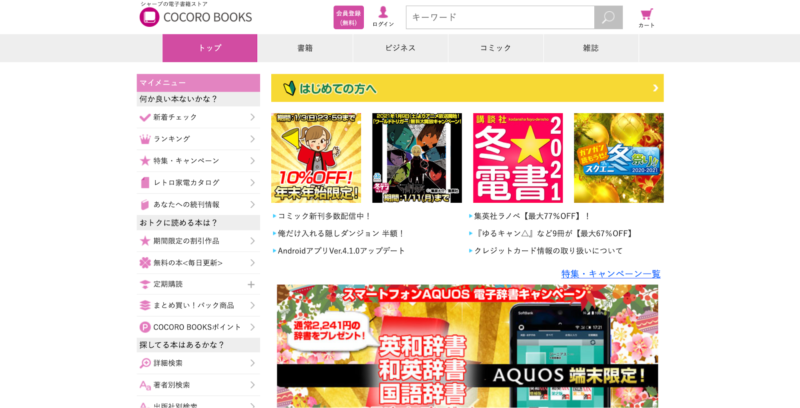The height and width of the screenshot is (408, 800).
Task: Click the COCORO BOOKS logo icon
Action: [149, 17]
